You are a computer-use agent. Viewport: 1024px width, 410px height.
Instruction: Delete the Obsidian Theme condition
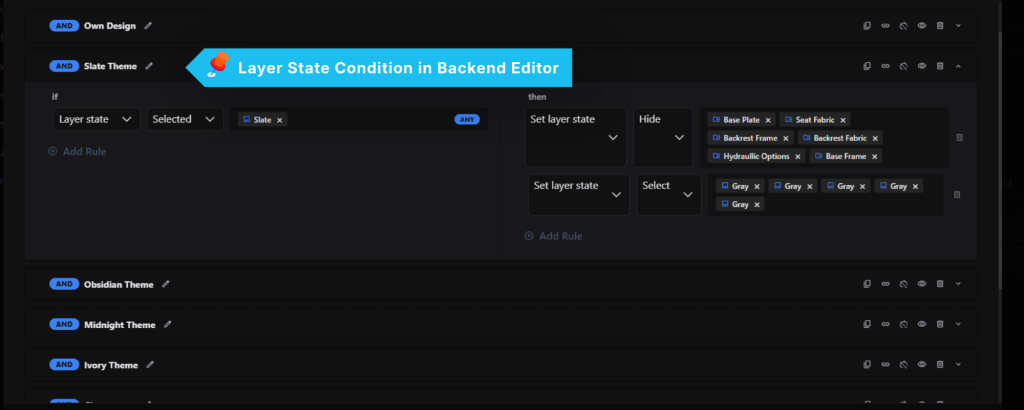click(x=940, y=284)
